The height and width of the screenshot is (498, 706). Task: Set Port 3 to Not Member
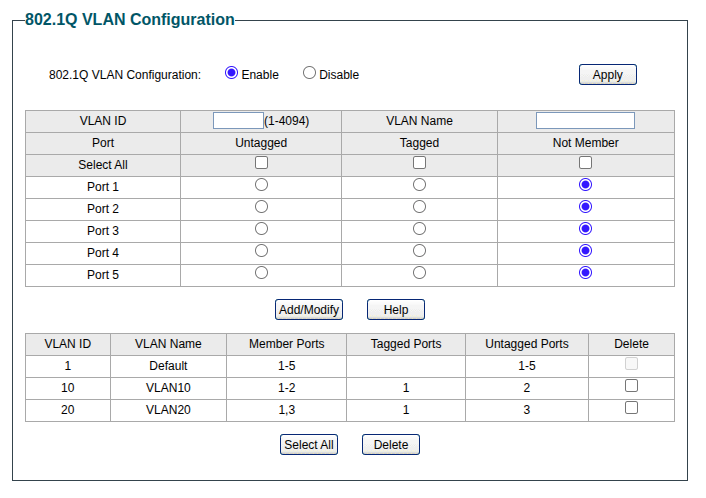coord(585,229)
